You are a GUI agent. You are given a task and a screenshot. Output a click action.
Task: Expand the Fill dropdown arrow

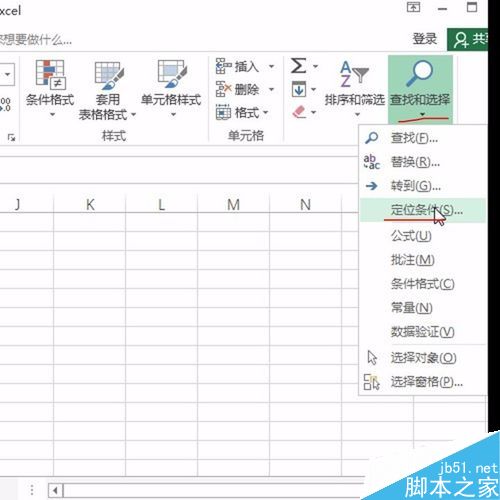[314, 89]
